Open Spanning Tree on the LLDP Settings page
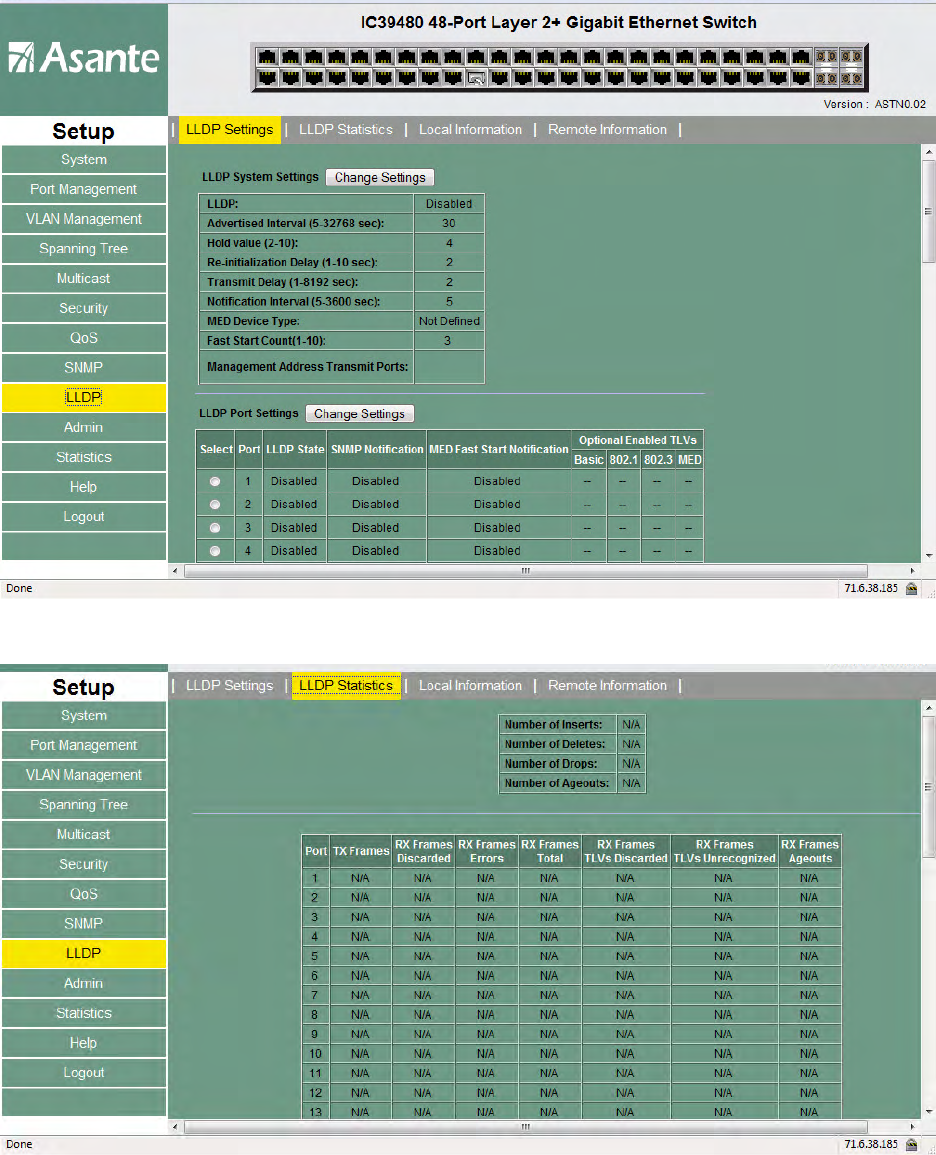 click(84, 249)
